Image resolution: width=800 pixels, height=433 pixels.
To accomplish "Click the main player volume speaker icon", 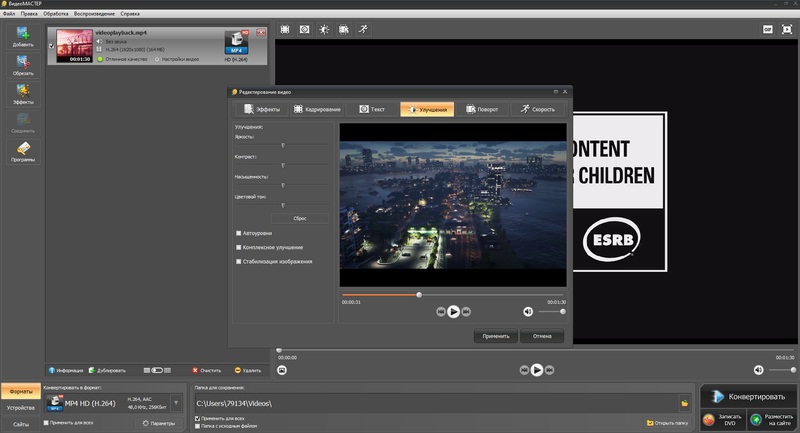I will coord(759,370).
